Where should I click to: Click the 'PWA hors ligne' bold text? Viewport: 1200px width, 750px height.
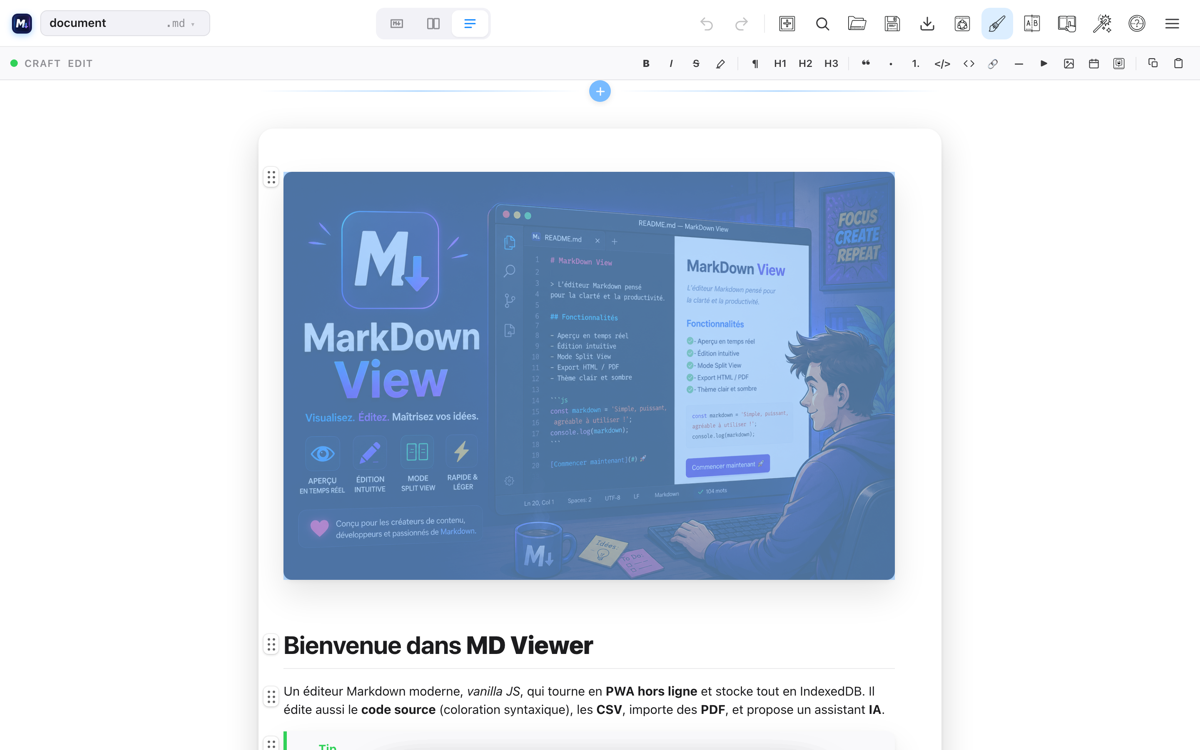651,691
